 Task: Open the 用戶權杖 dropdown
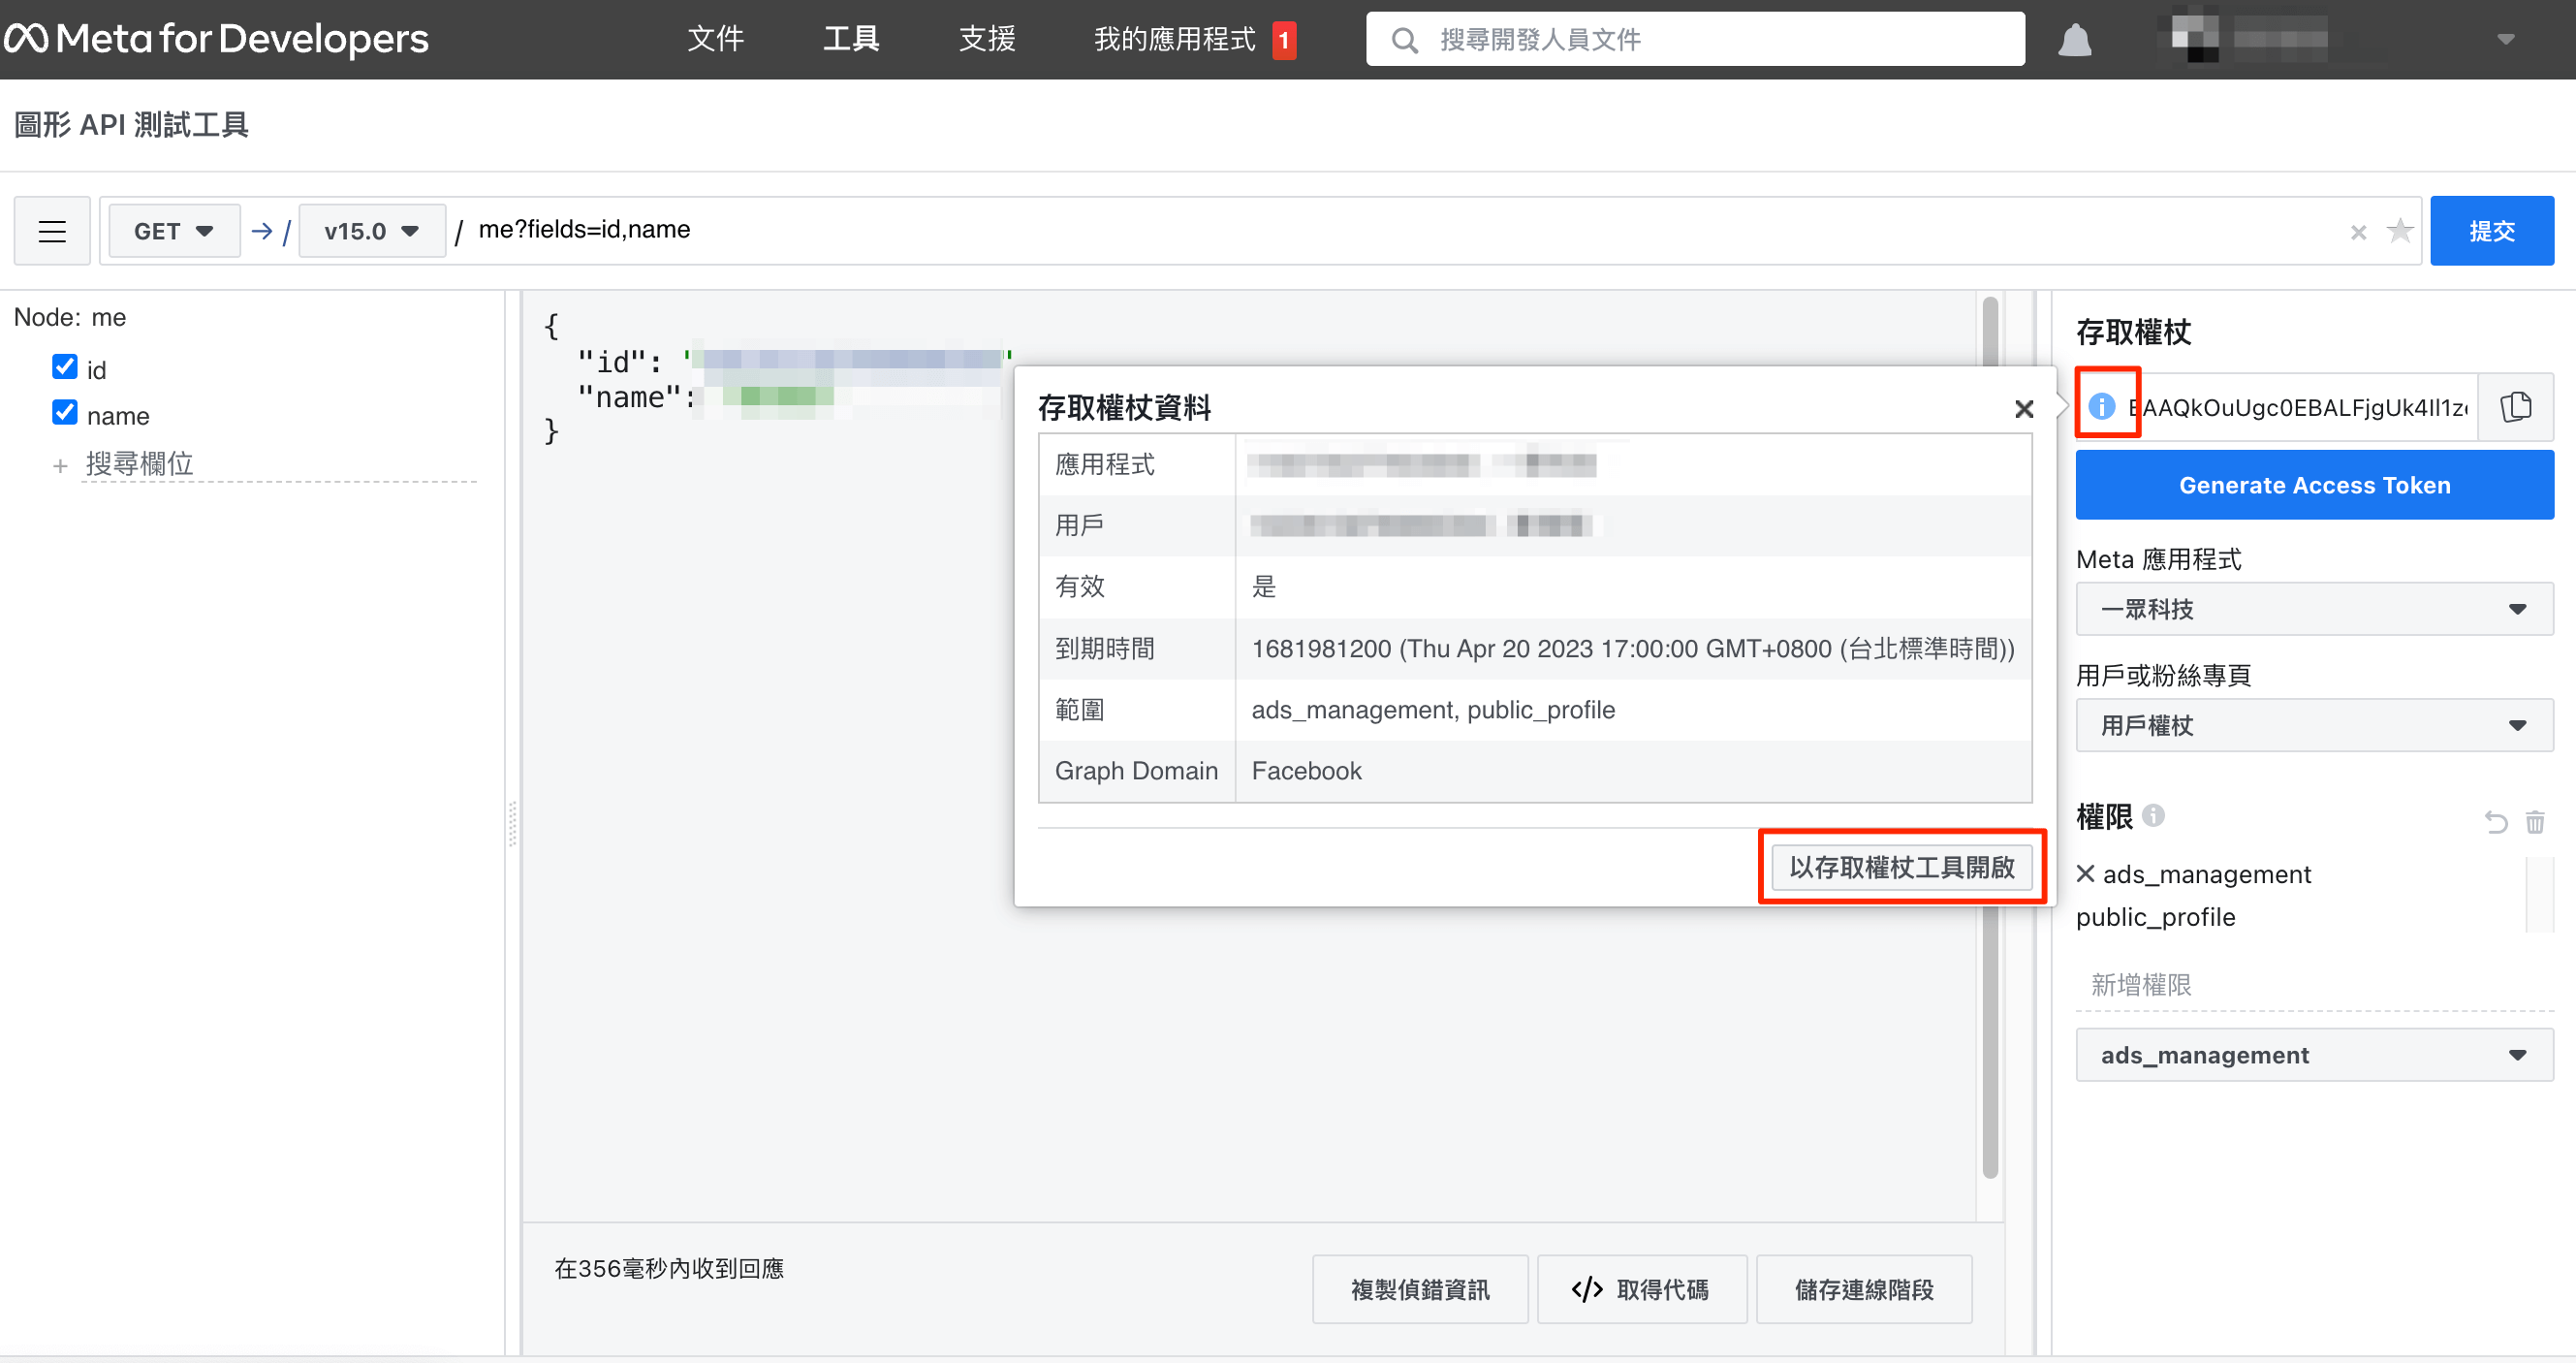(x=2314, y=725)
